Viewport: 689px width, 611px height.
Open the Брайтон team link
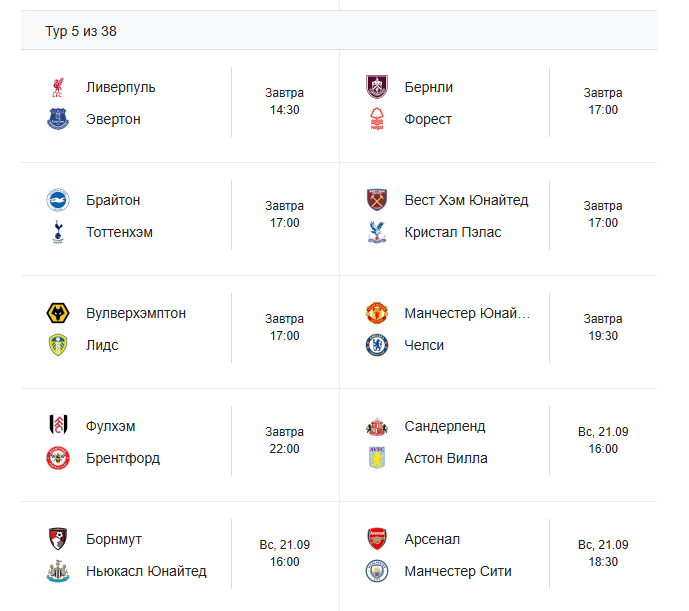click(x=113, y=200)
